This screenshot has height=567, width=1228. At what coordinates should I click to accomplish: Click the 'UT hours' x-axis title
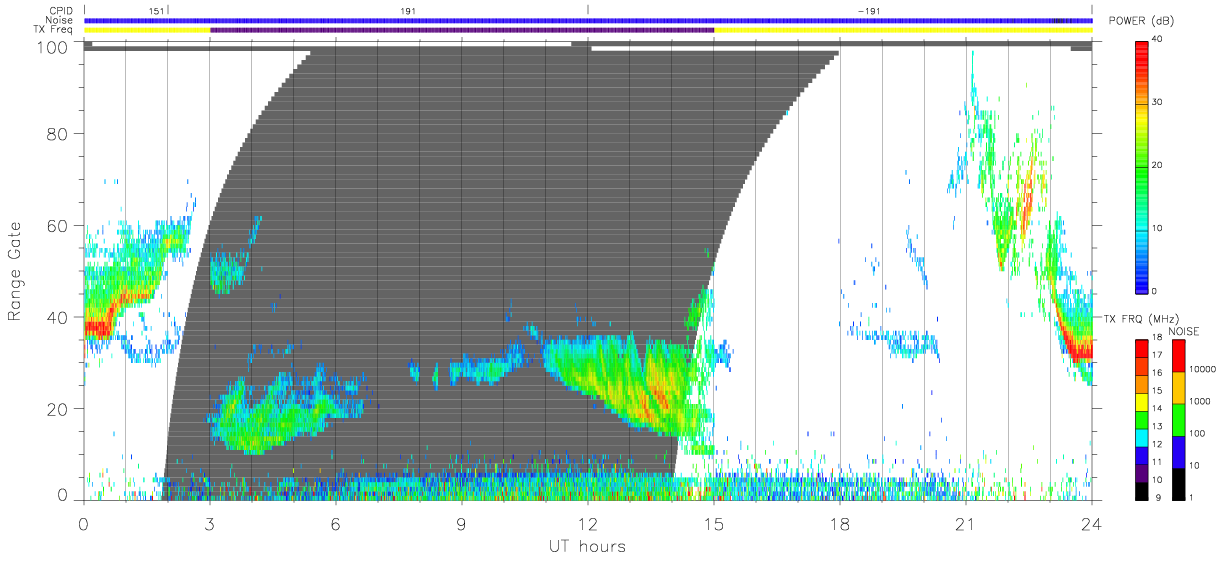(x=587, y=546)
